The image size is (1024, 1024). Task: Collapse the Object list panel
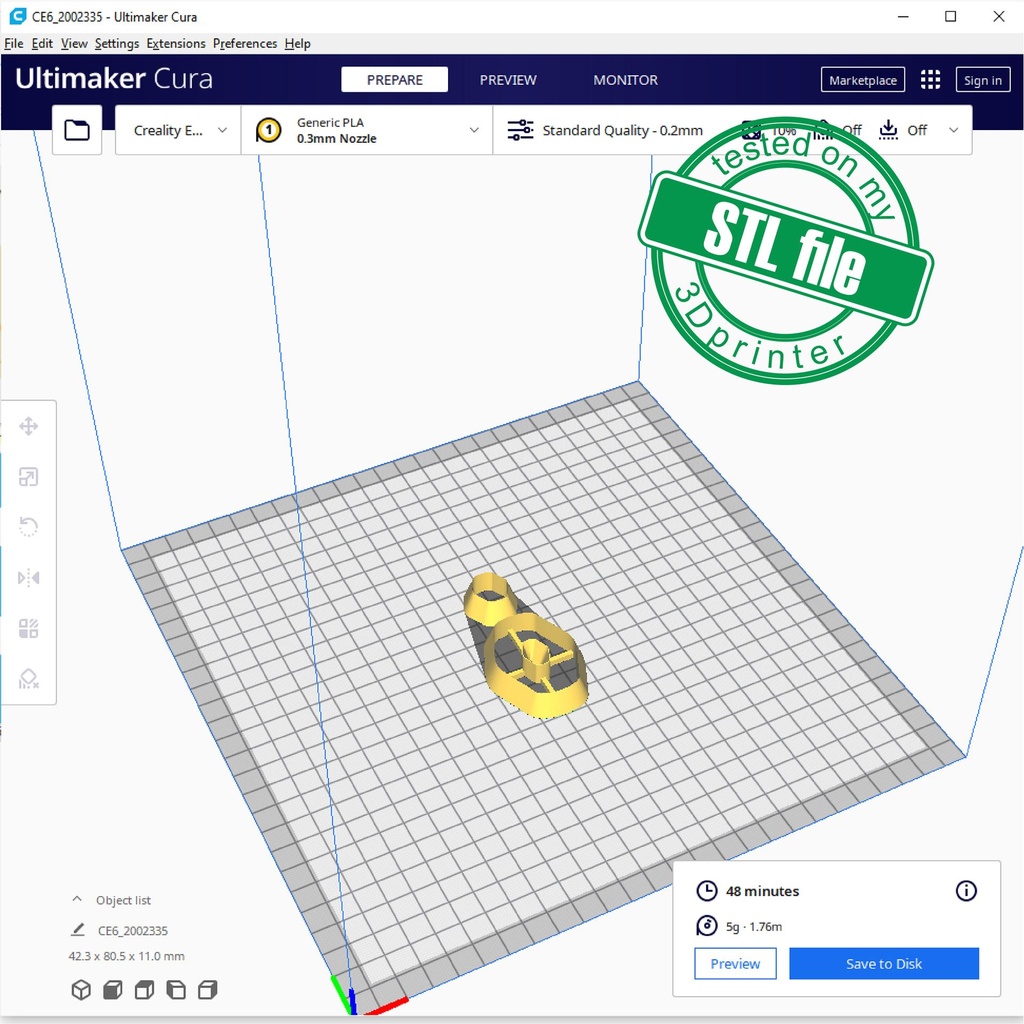click(77, 900)
